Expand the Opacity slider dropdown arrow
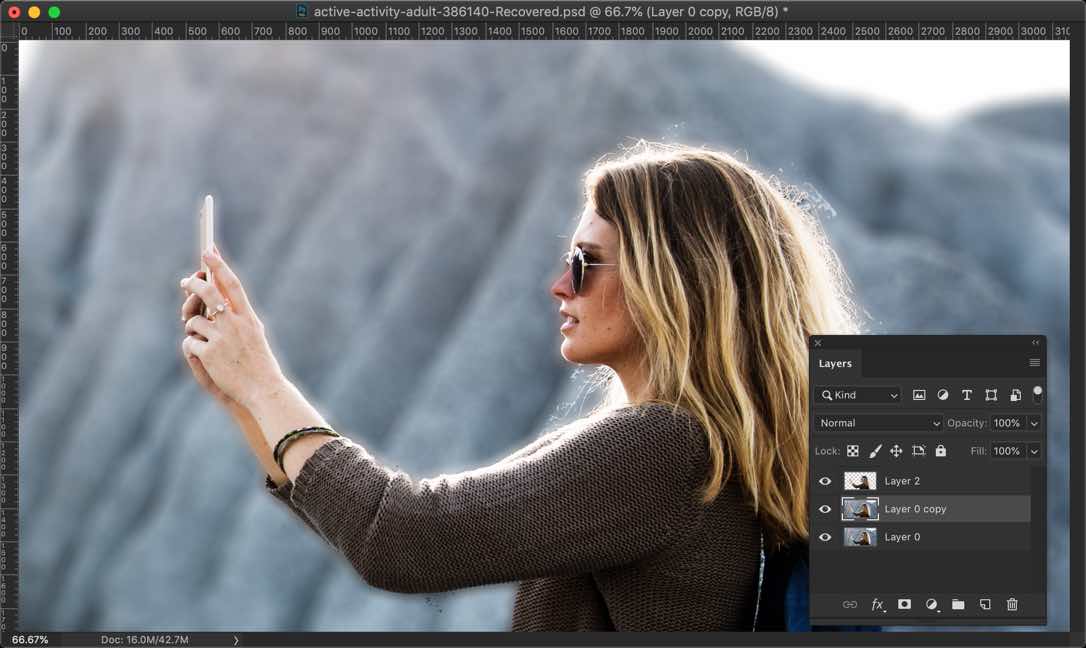Screen dimensions: 1086x648 click(1034, 423)
